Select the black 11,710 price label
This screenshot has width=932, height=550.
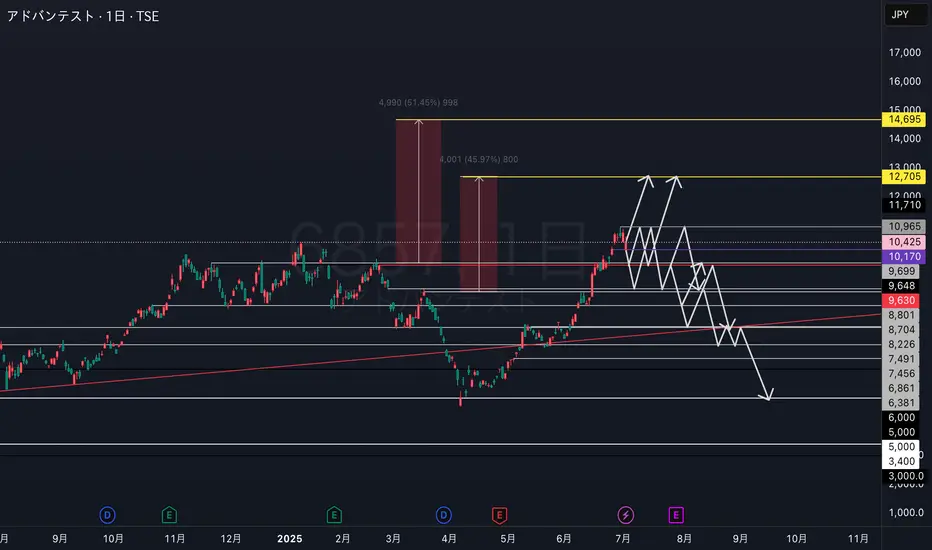pyautogui.click(x=903, y=205)
